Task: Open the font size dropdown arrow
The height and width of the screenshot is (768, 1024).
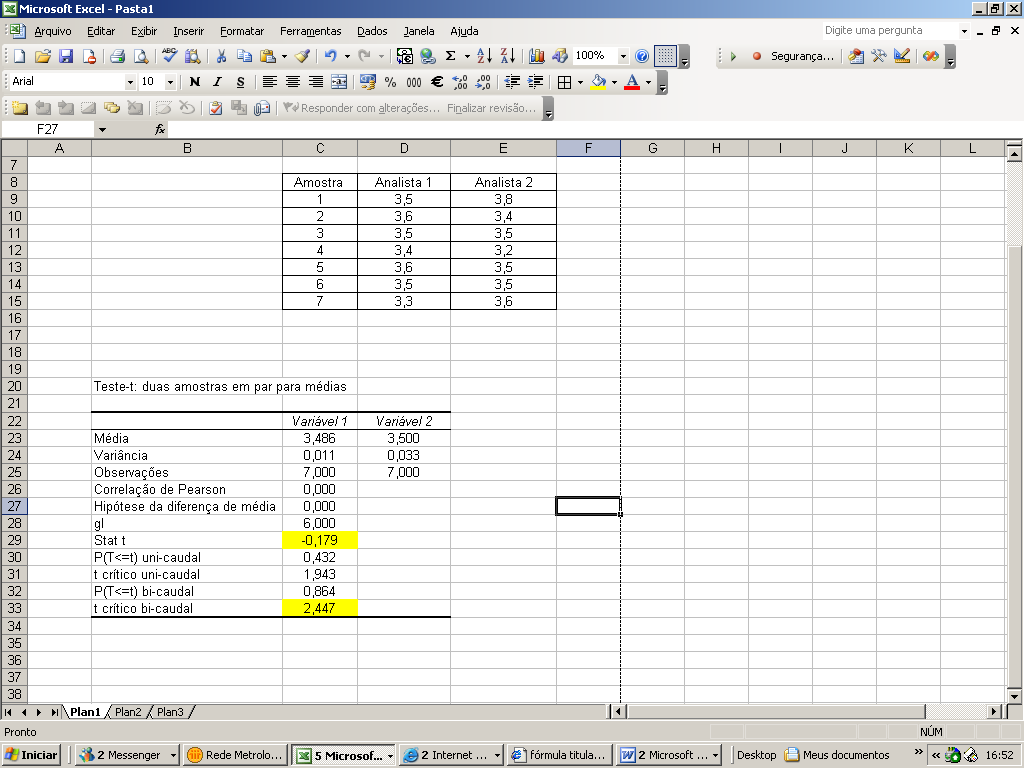Action: [x=170, y=82]
